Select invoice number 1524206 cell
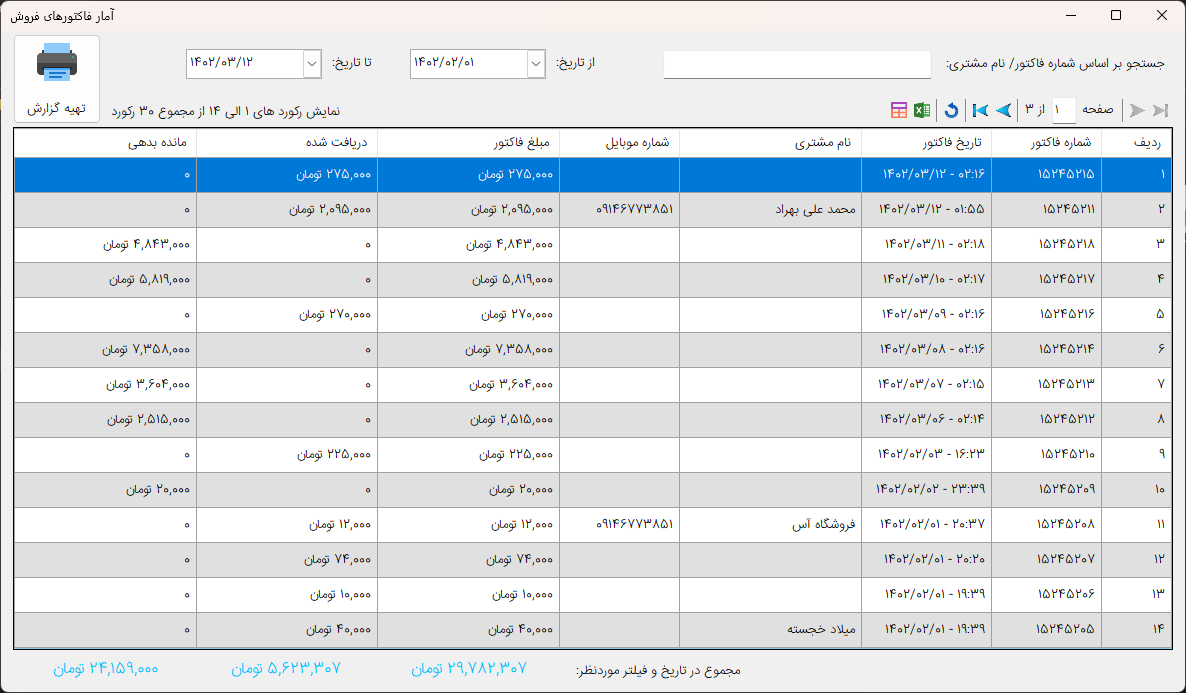 coord(1047,594)
